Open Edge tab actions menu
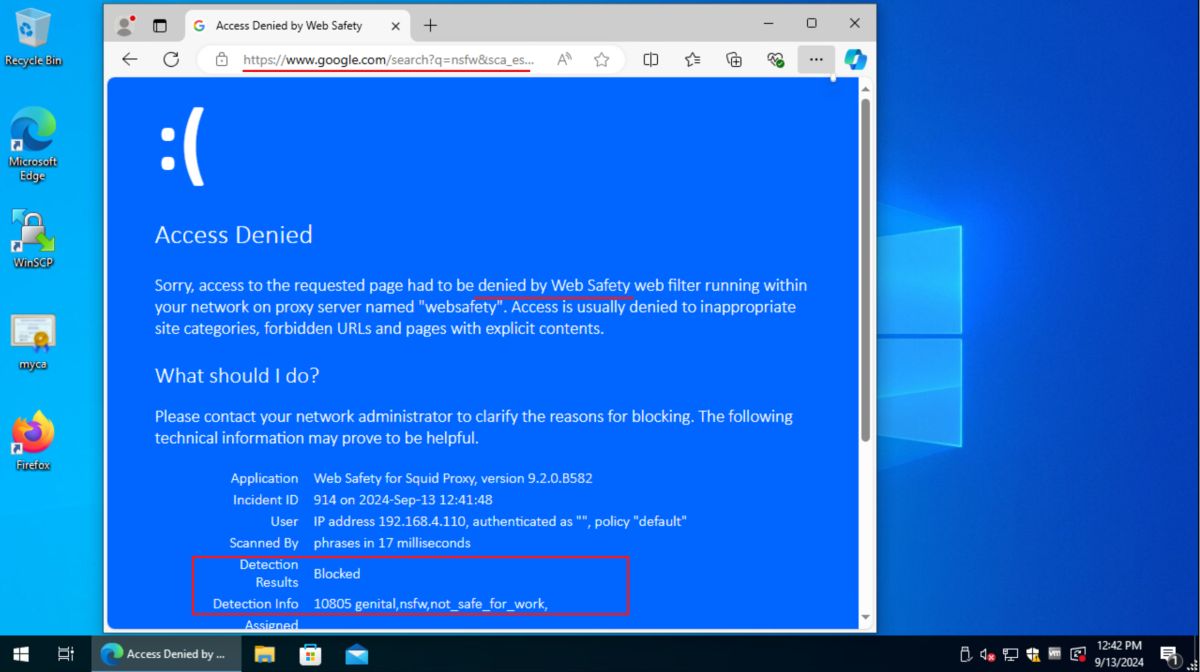The image size is (1200, 672). (x=159, y=25)
